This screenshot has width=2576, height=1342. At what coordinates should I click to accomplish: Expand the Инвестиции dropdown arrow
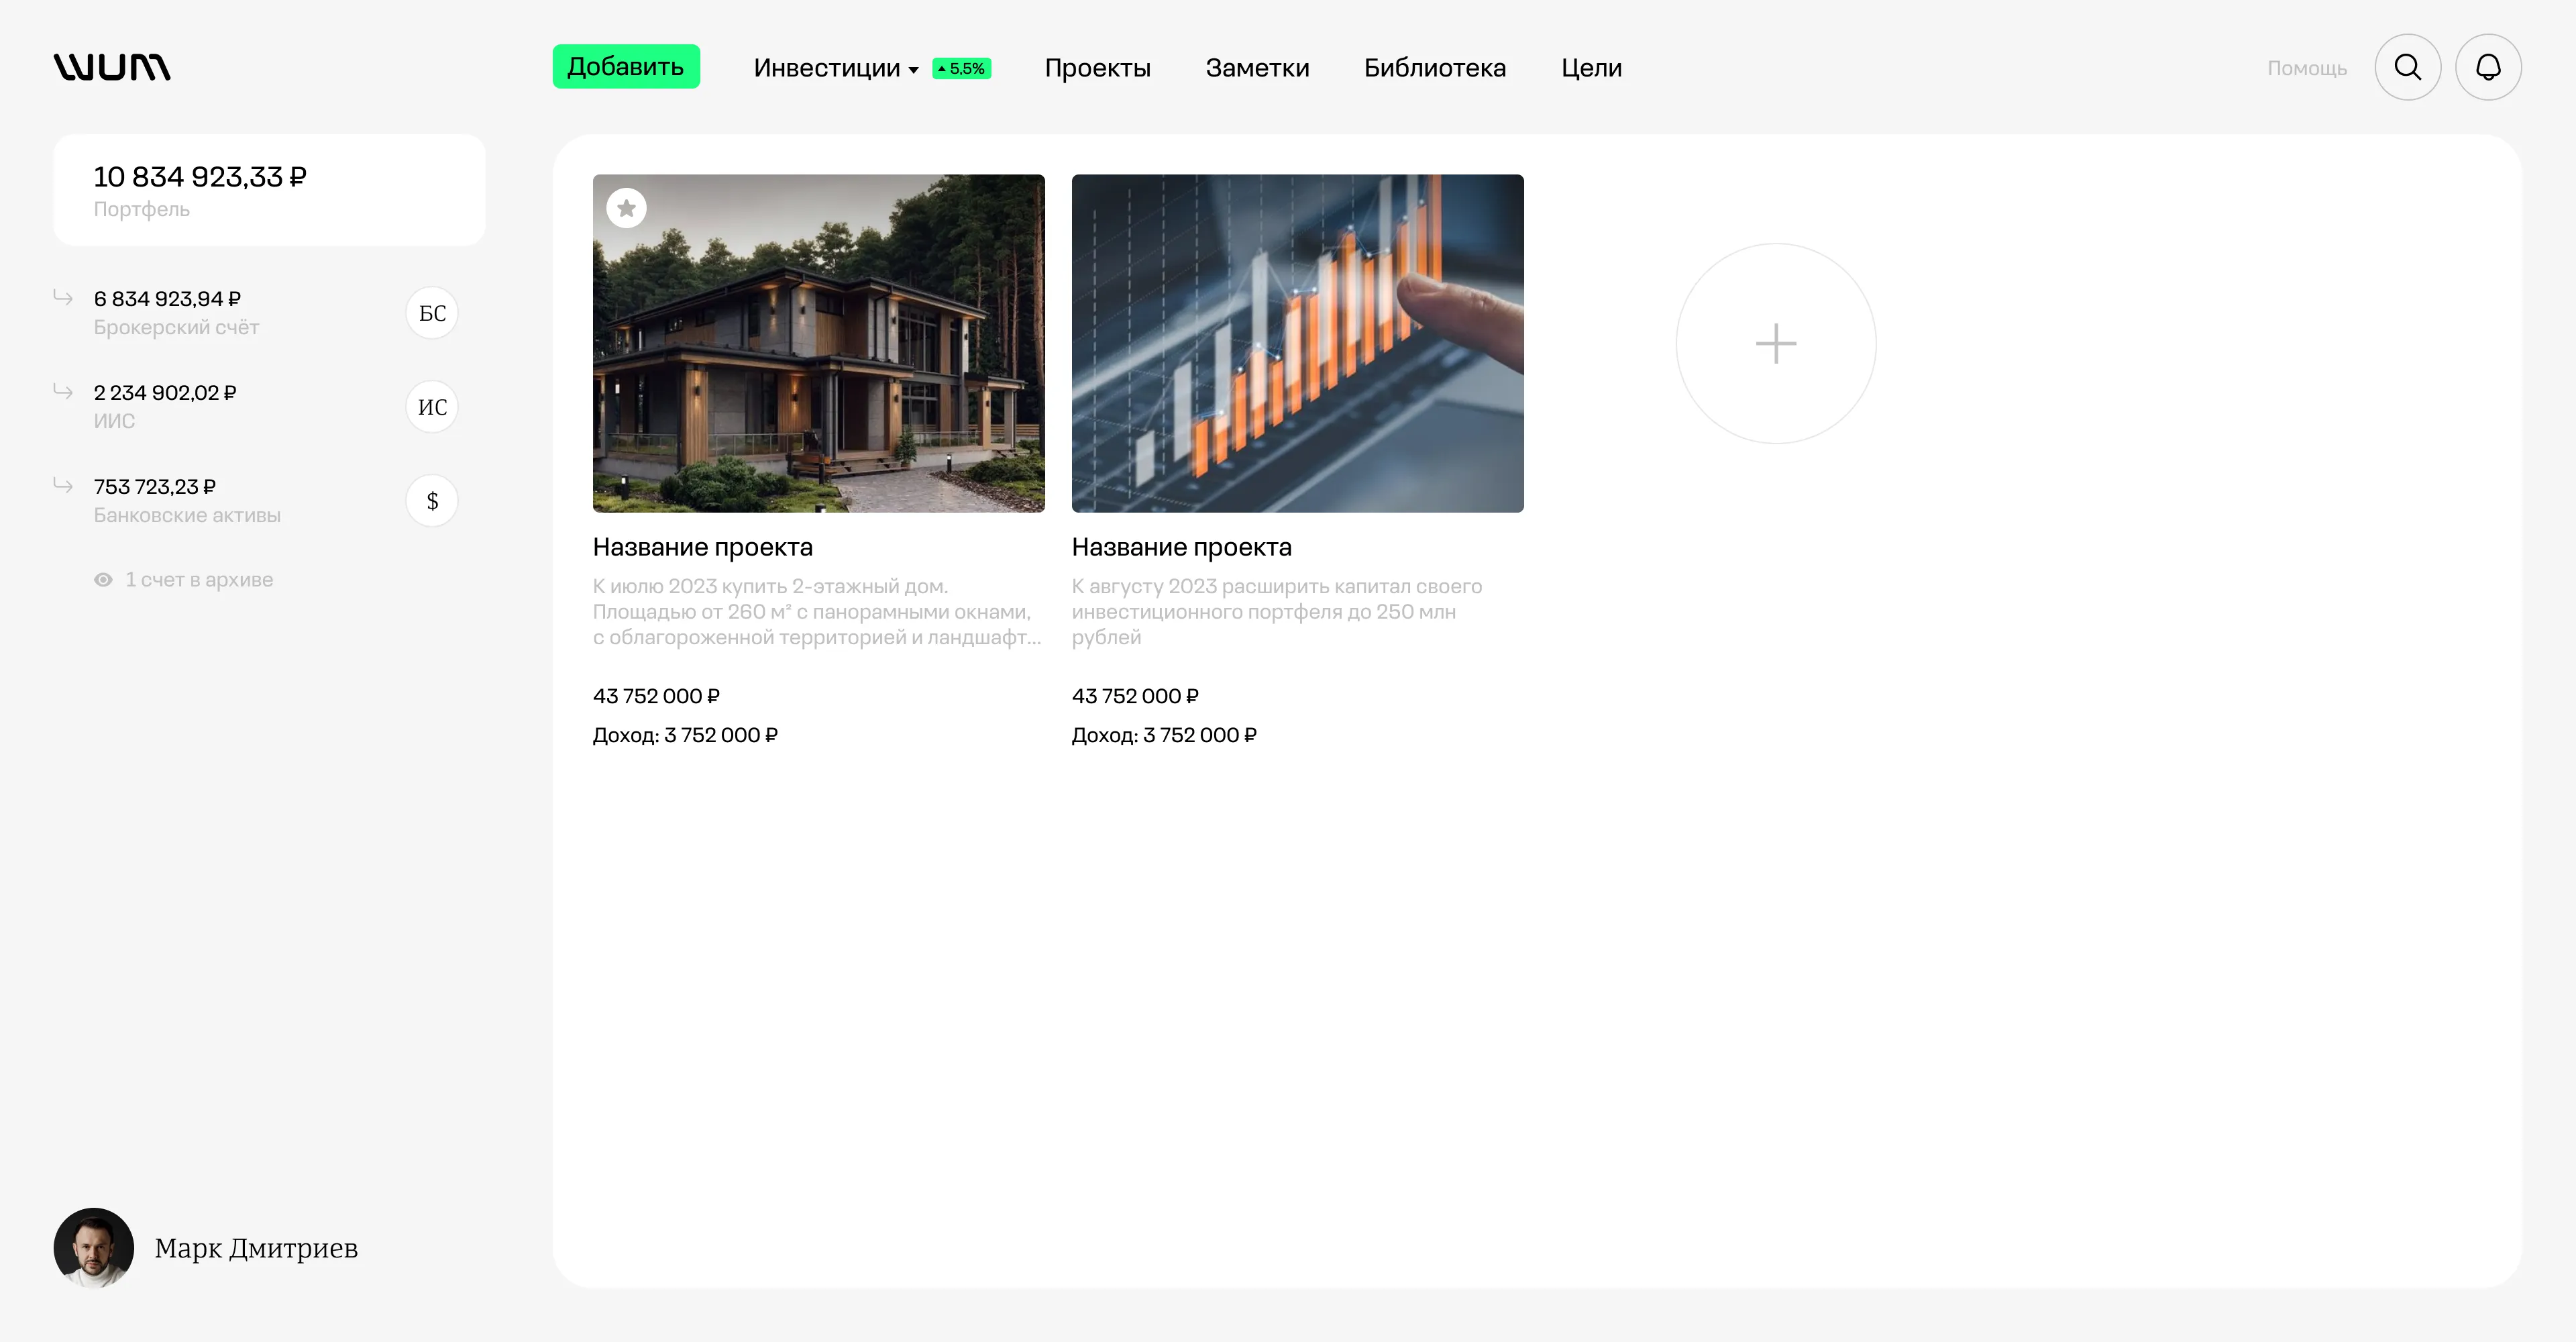click(913, 70)
